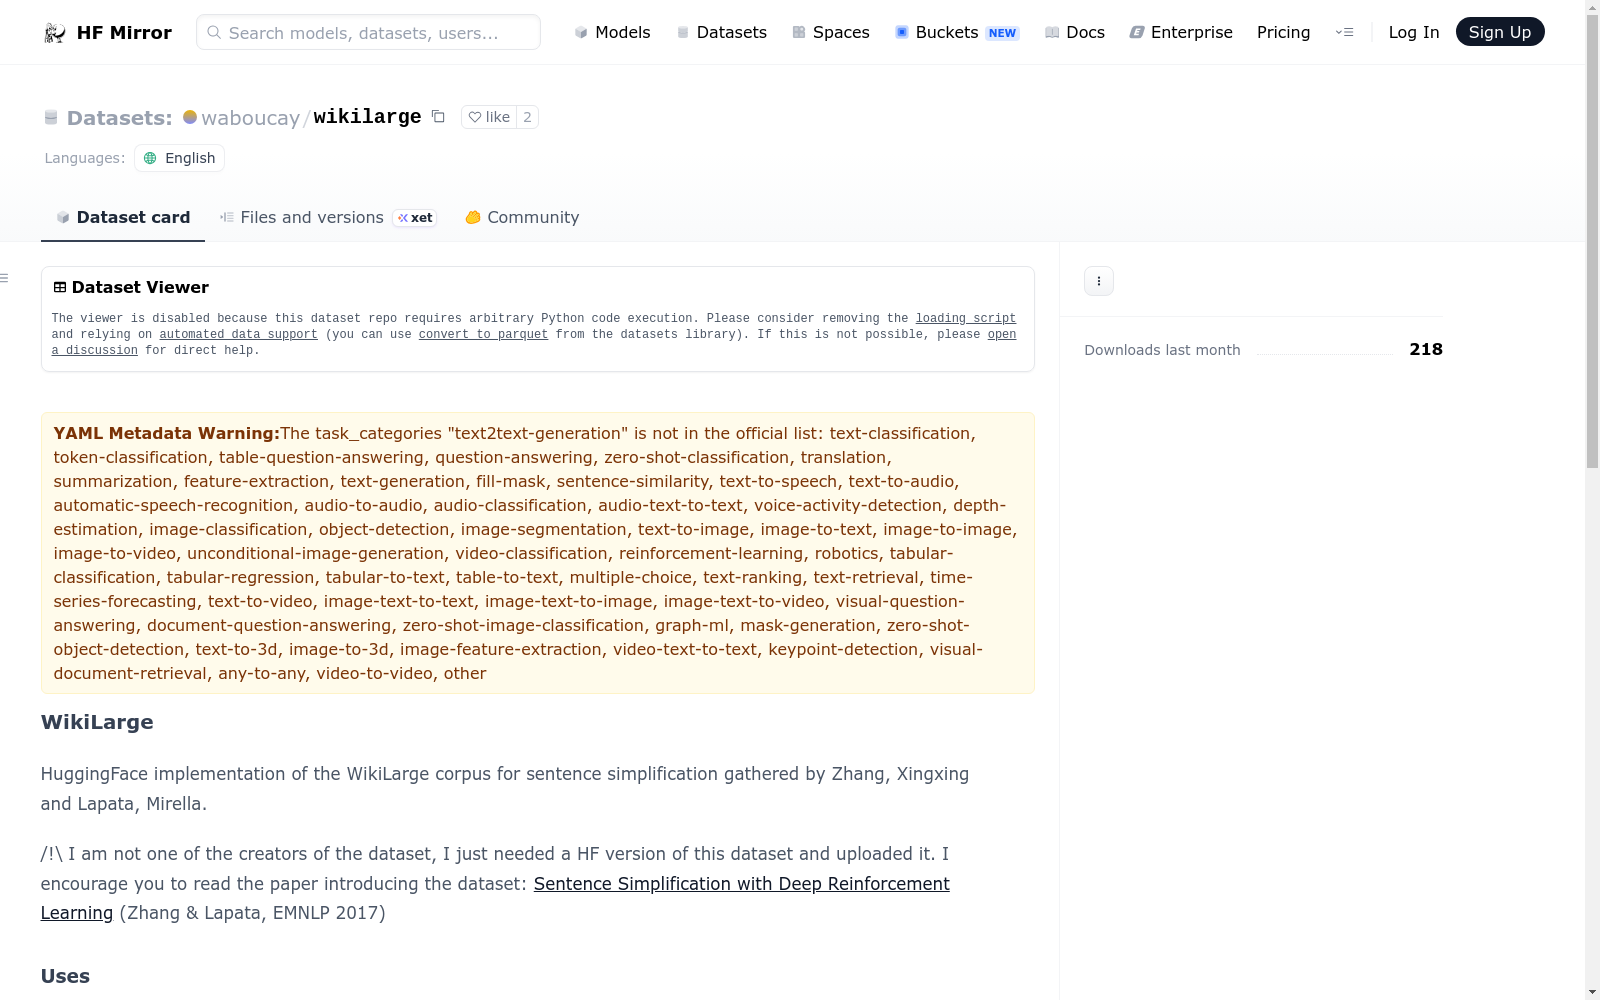This screenshot has width=1600, height=1000.
Task: Click the like count 2
Action: pyautogui.click(x=528, y=117)
